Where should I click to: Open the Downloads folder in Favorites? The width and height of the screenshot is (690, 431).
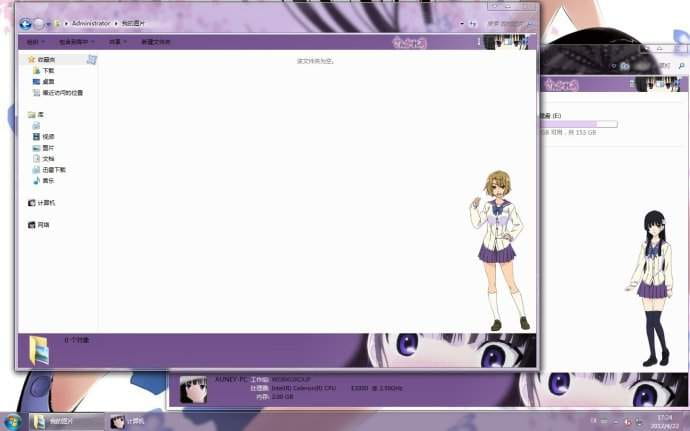click(47, 71)
